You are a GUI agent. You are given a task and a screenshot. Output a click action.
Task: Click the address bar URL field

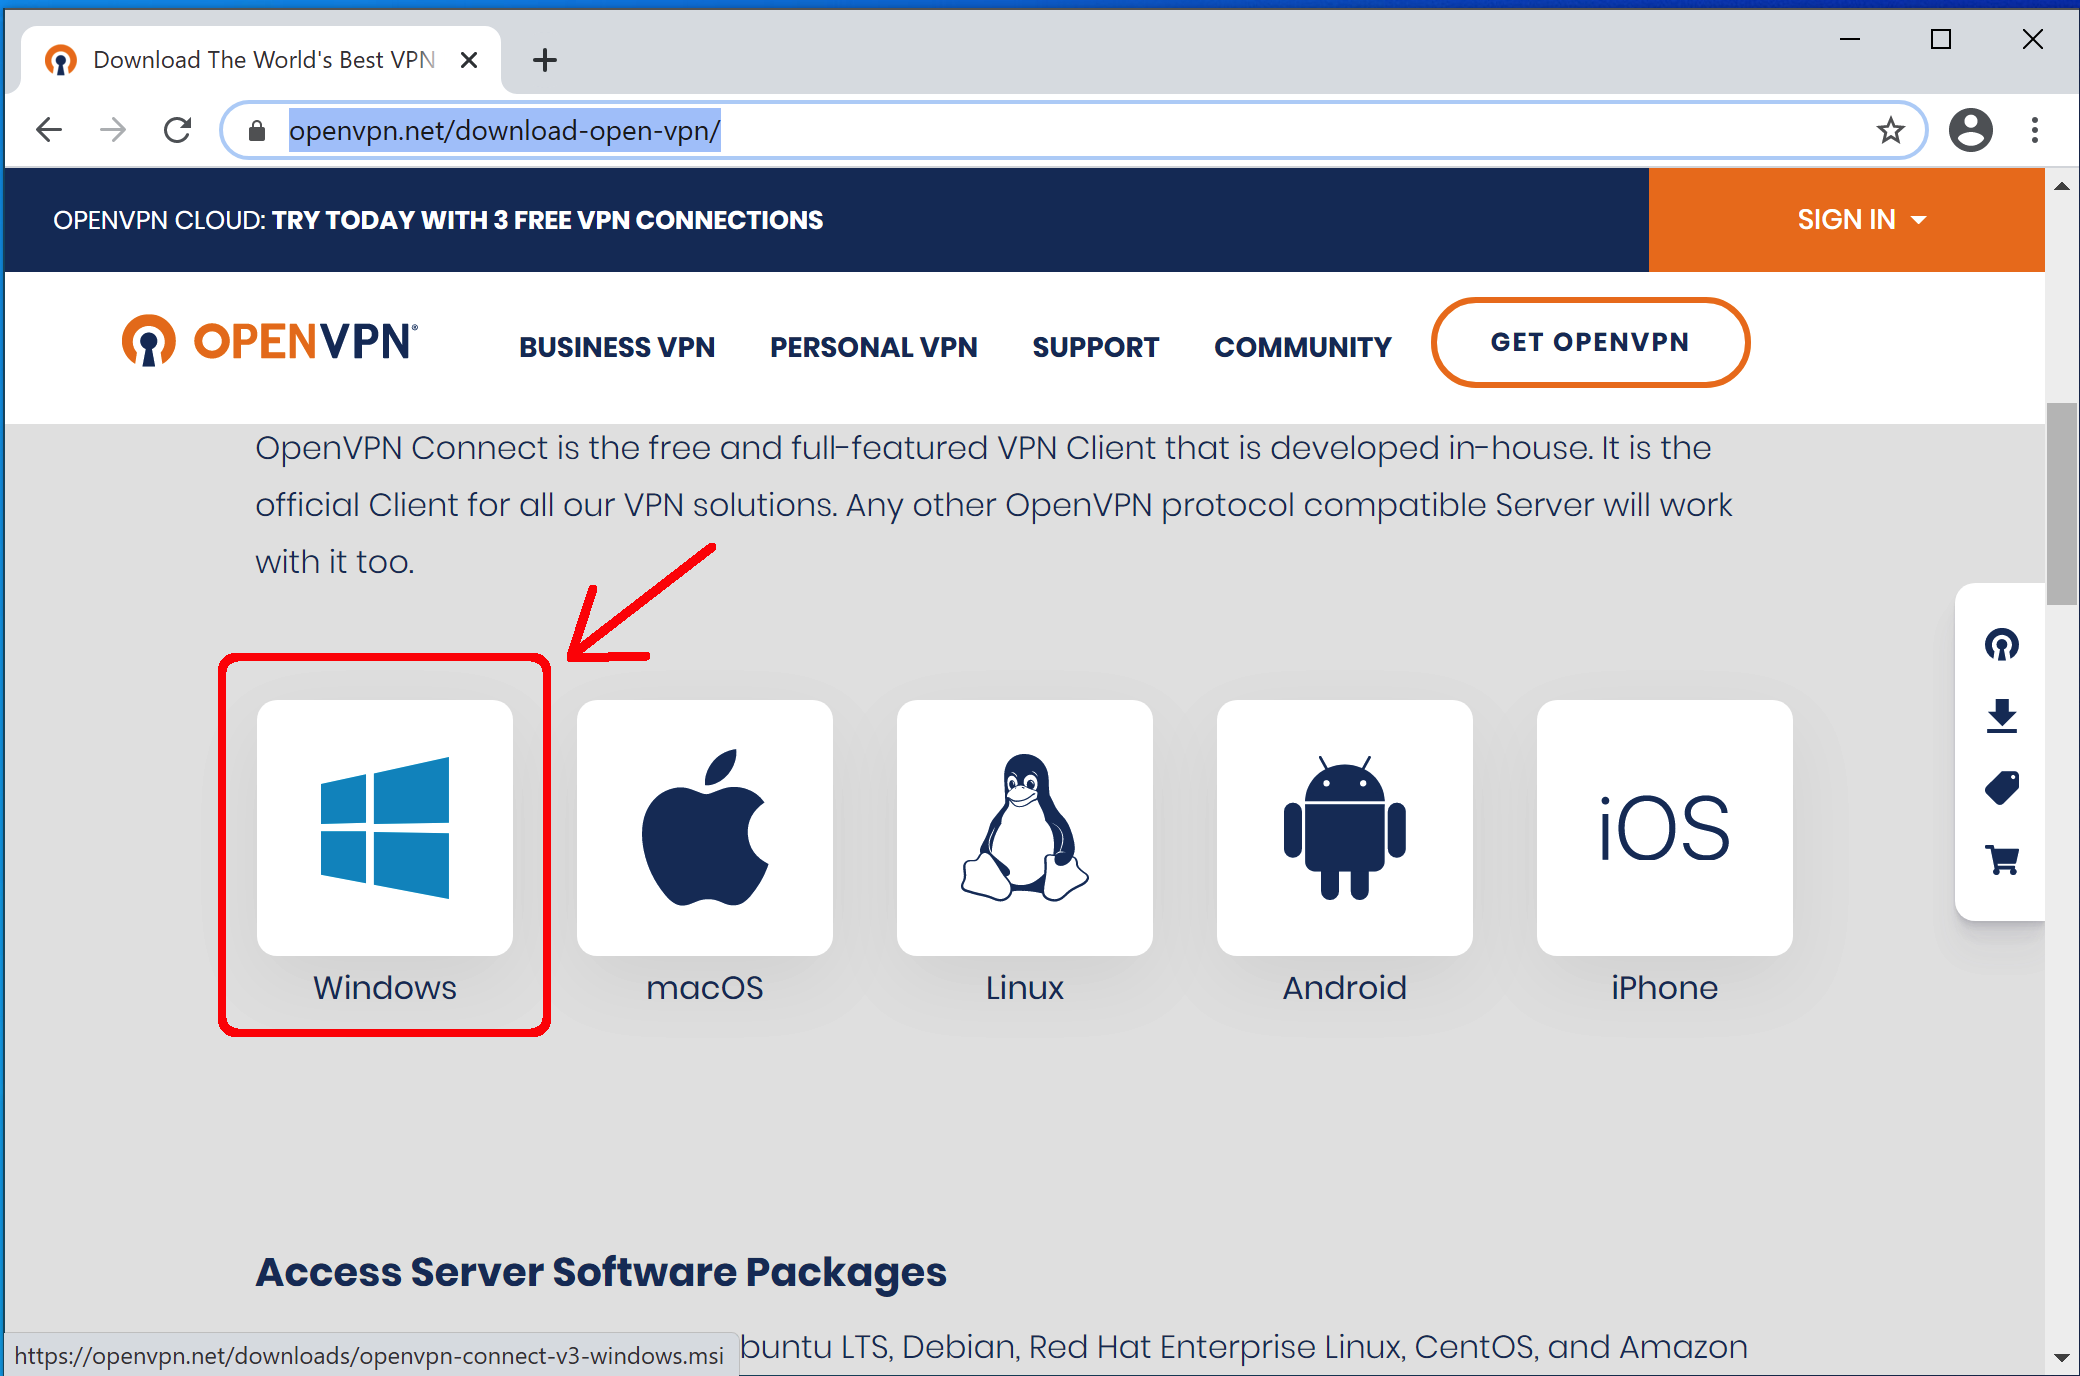click(1074, 130)
